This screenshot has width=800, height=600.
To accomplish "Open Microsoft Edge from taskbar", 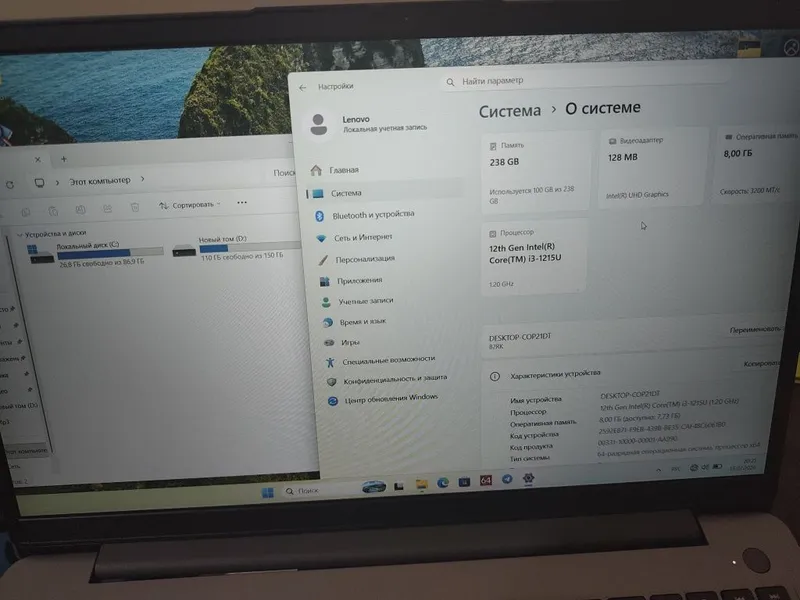I will click(x=443, y=483).
